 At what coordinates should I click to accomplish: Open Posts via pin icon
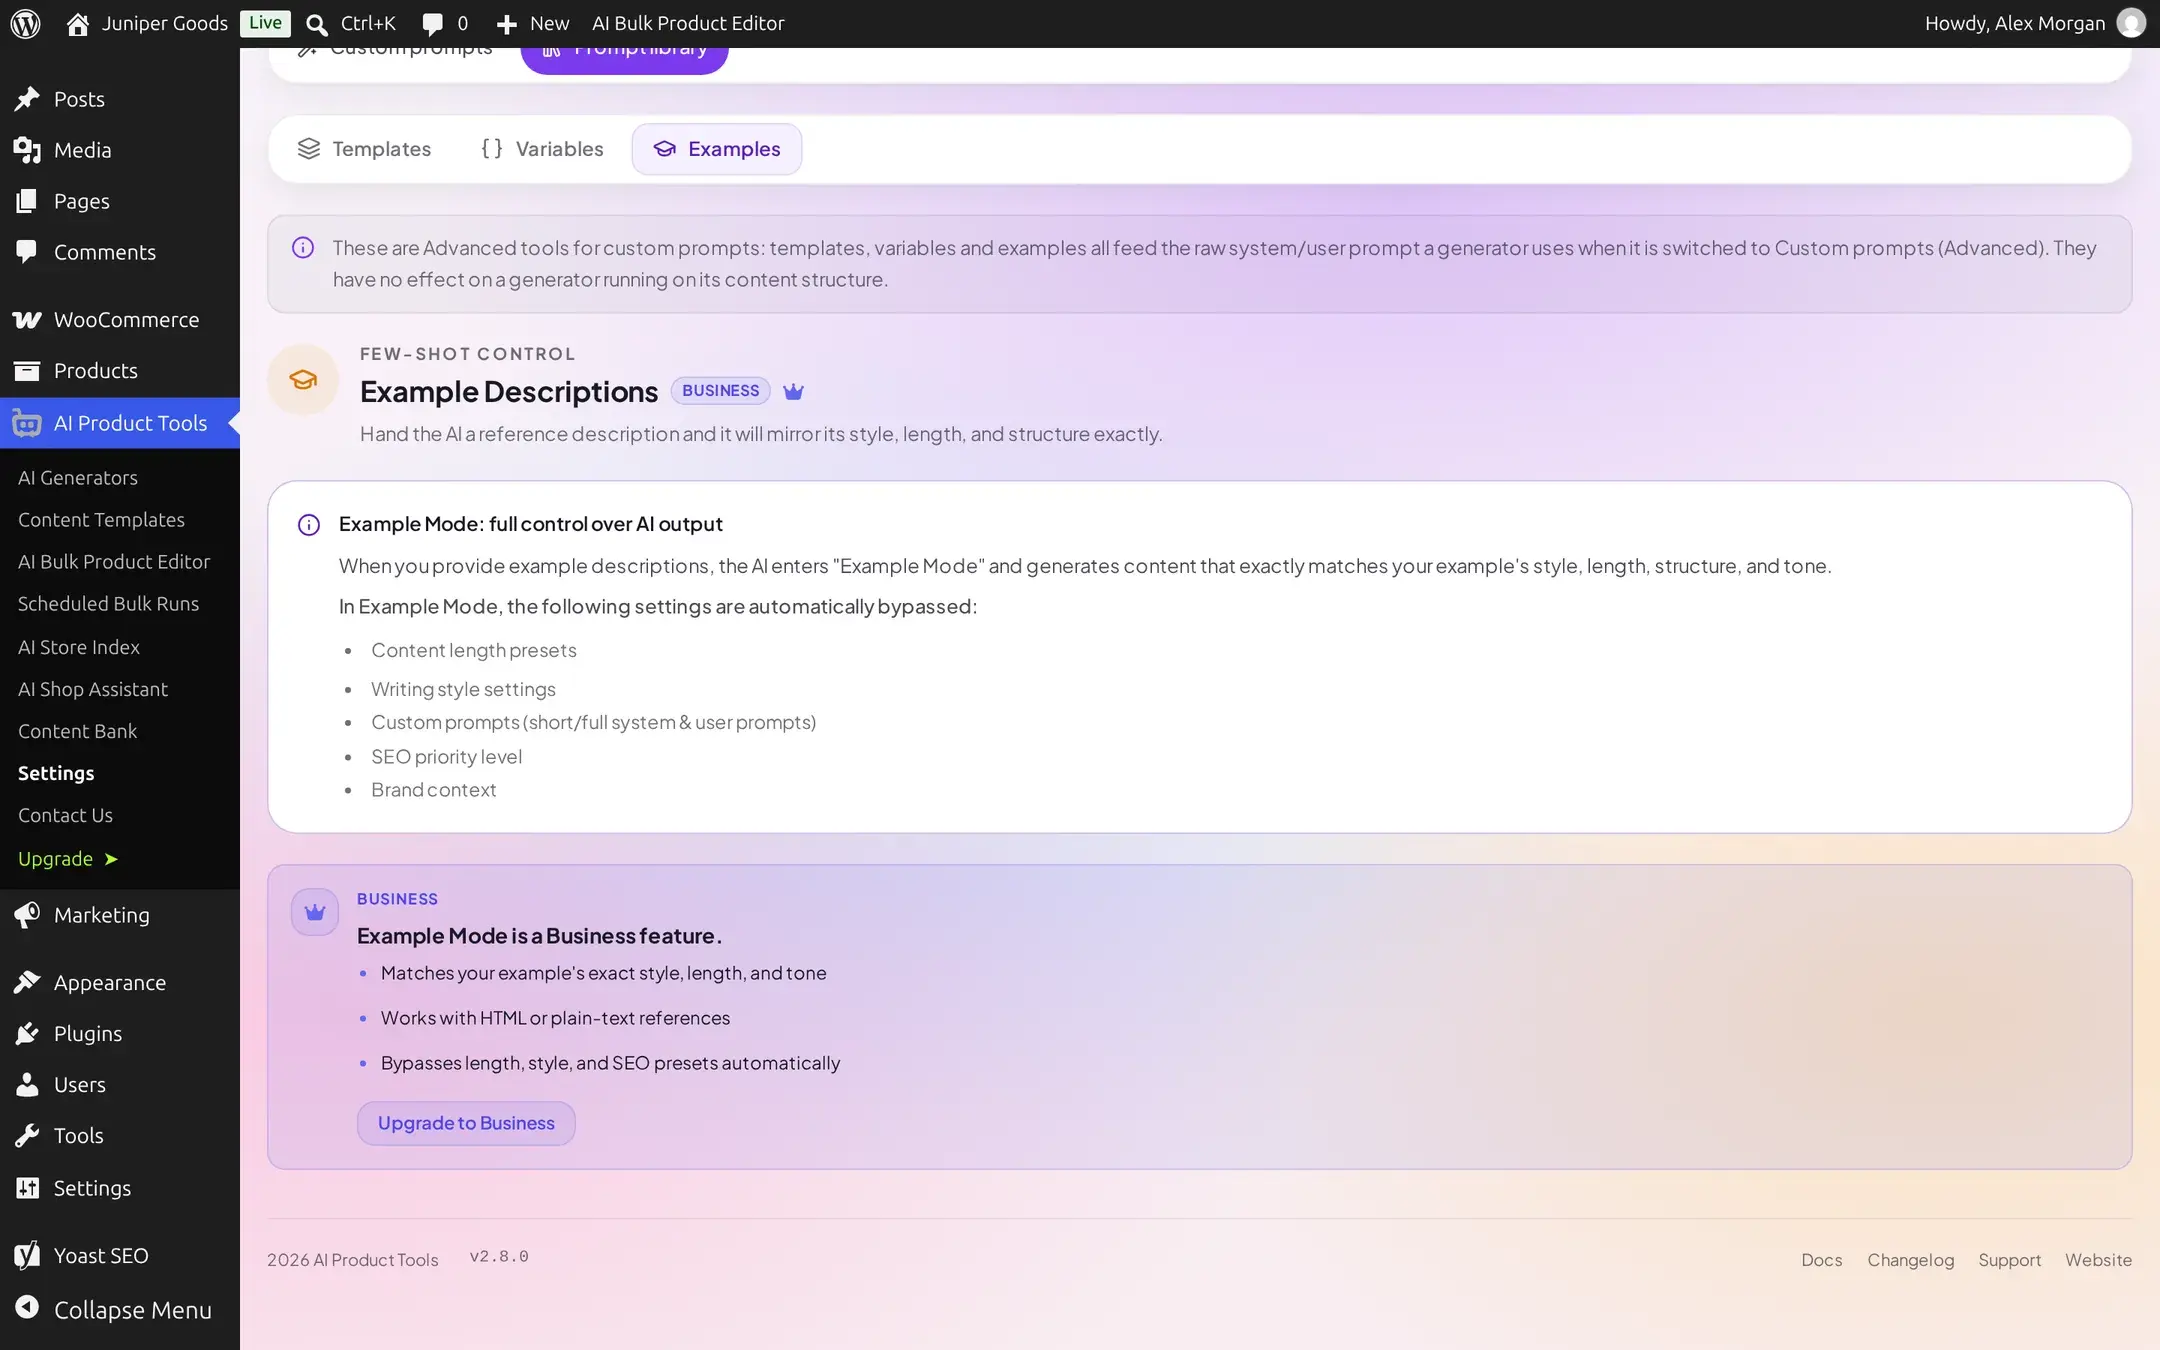tap(27, 98)
